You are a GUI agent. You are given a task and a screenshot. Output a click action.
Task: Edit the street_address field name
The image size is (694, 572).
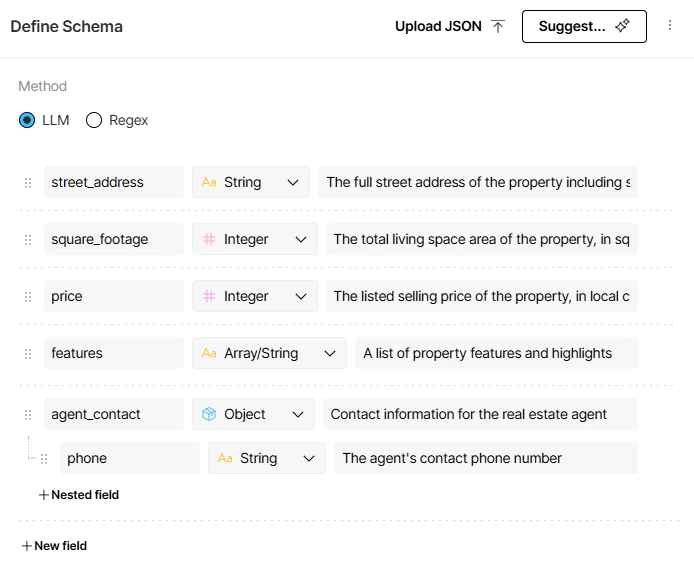click(x=114, y=182)
